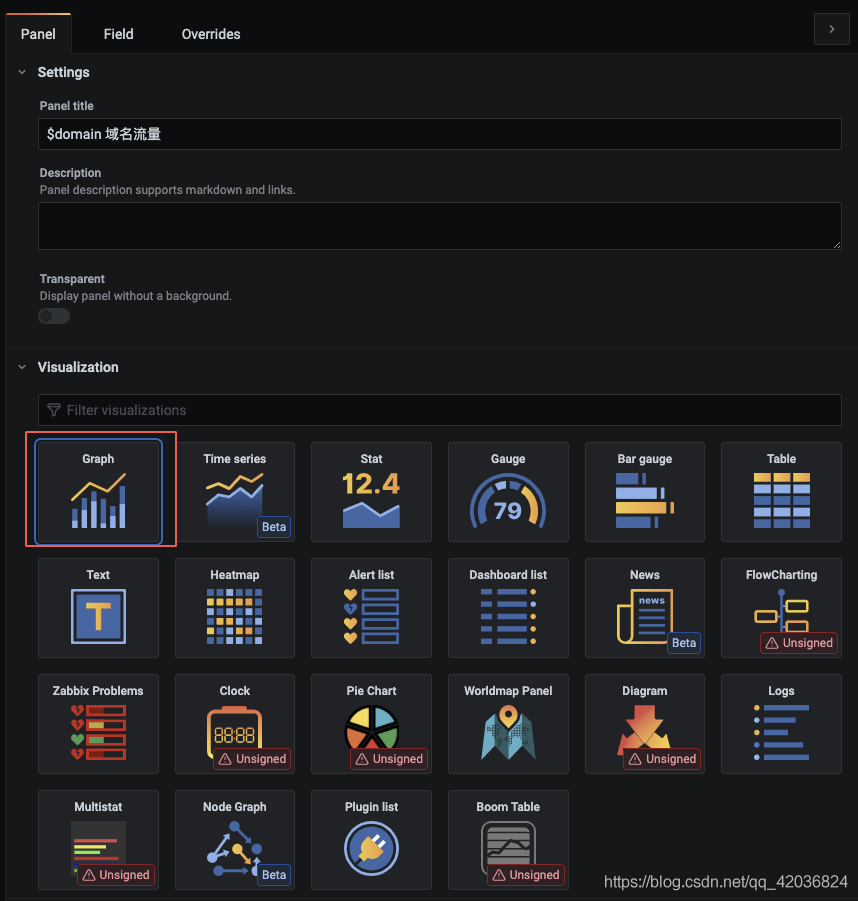Image resolution: width=858 pixels, height=901 pixels.
Task: Collapse the options pane with arrow button
Action: (832, 29)
